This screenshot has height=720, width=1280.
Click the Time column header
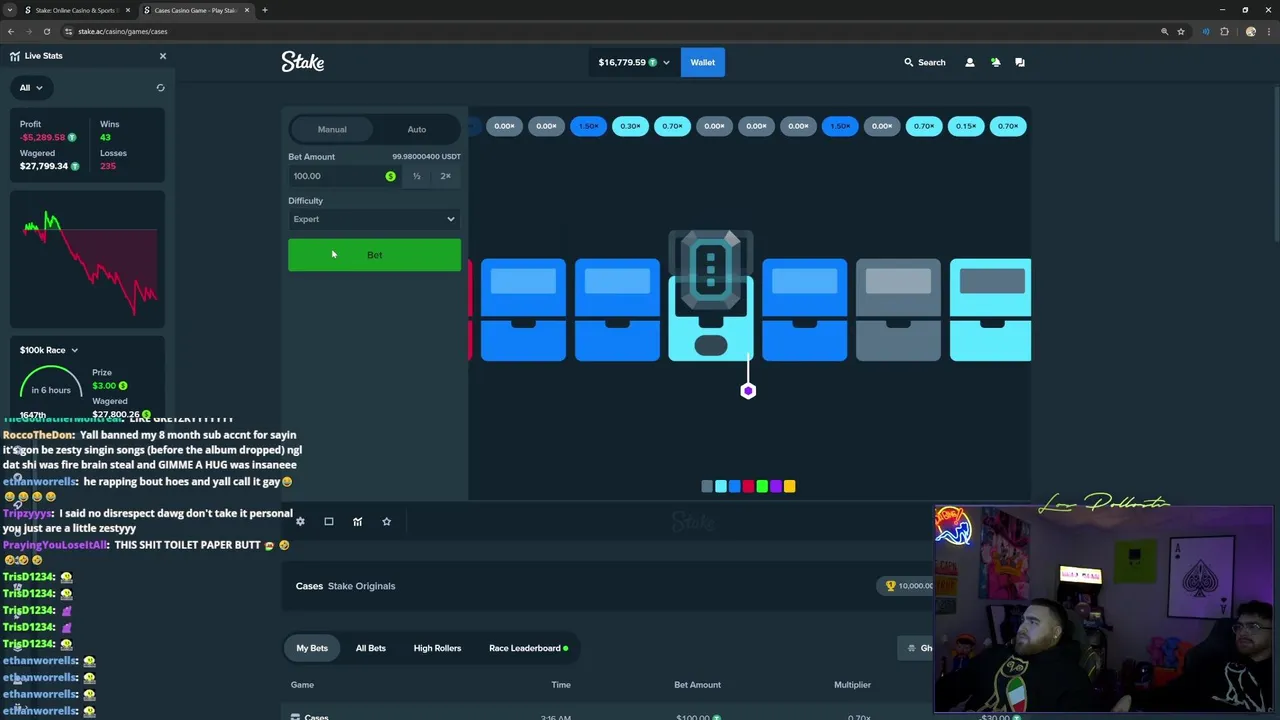pos(561,685)
